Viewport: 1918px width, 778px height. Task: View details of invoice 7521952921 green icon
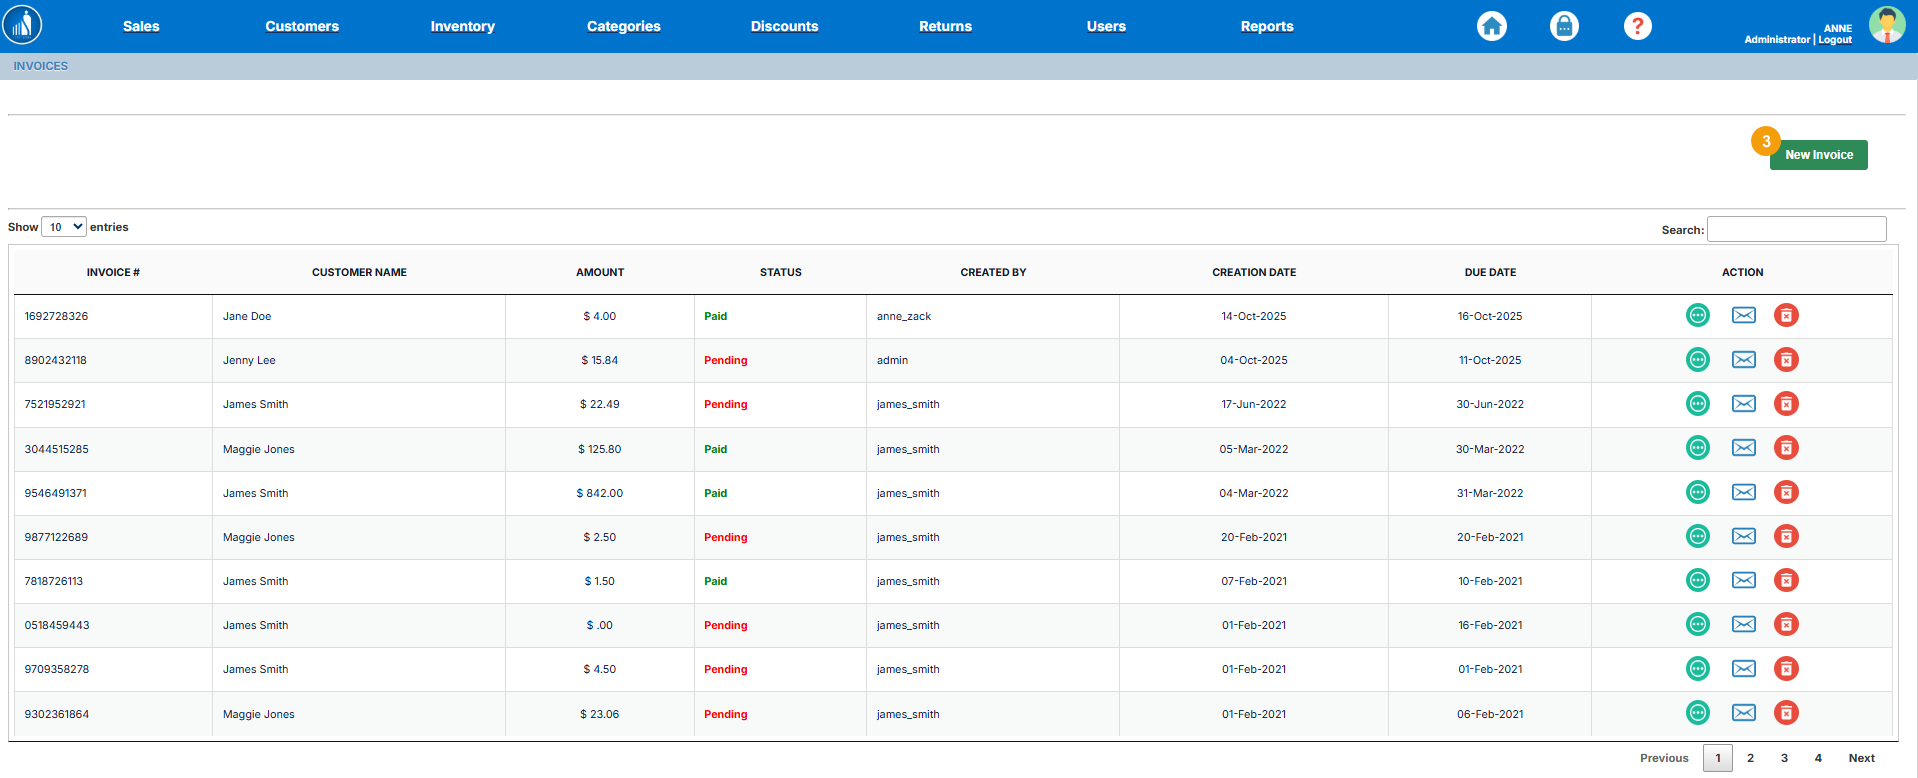point(1697,404)
